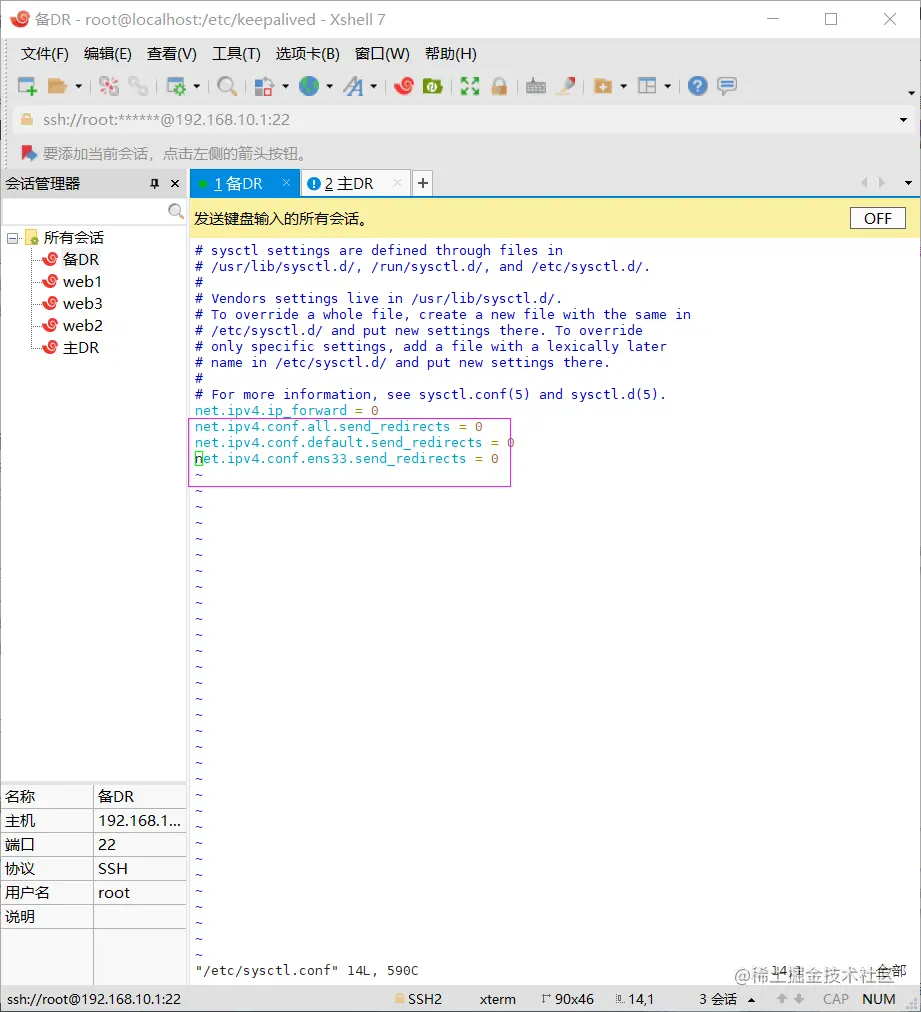Screen dimensions: 921x1012
Task: Click the keyboard icon in toolbar
Action: click(x=536, y=86)
